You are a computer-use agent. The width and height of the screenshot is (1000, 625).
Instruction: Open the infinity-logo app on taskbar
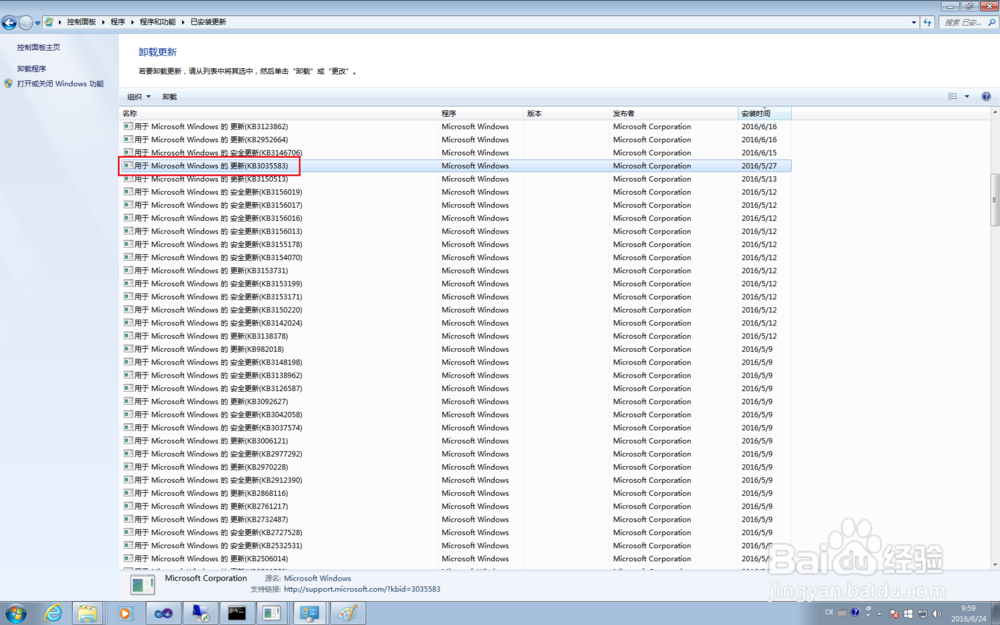pyautogui.click(x=163, y=614)
